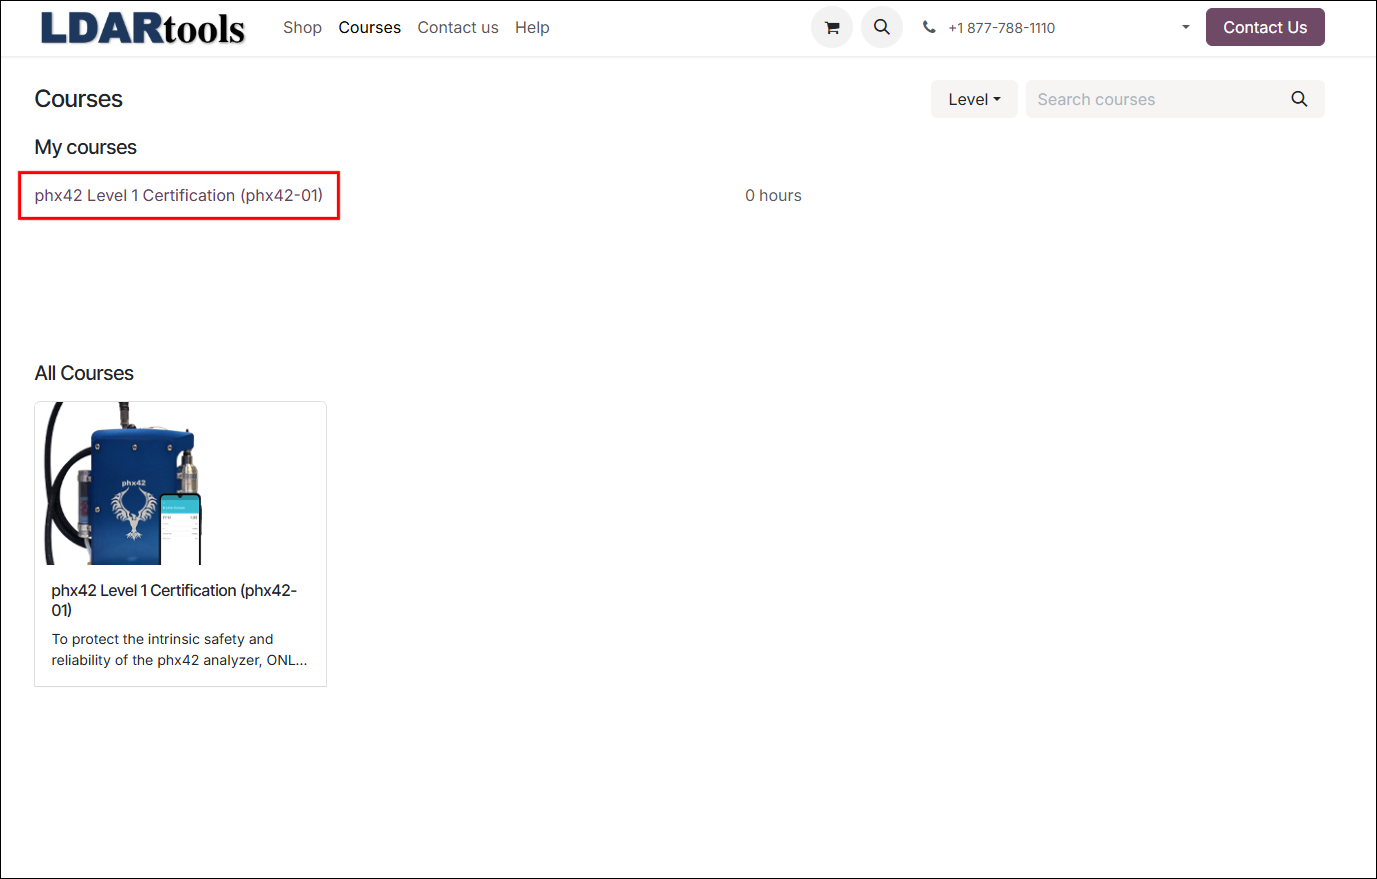Open the Courses menu item
The height and width of the screenshot is (879, 1377).
coord(369,28)
